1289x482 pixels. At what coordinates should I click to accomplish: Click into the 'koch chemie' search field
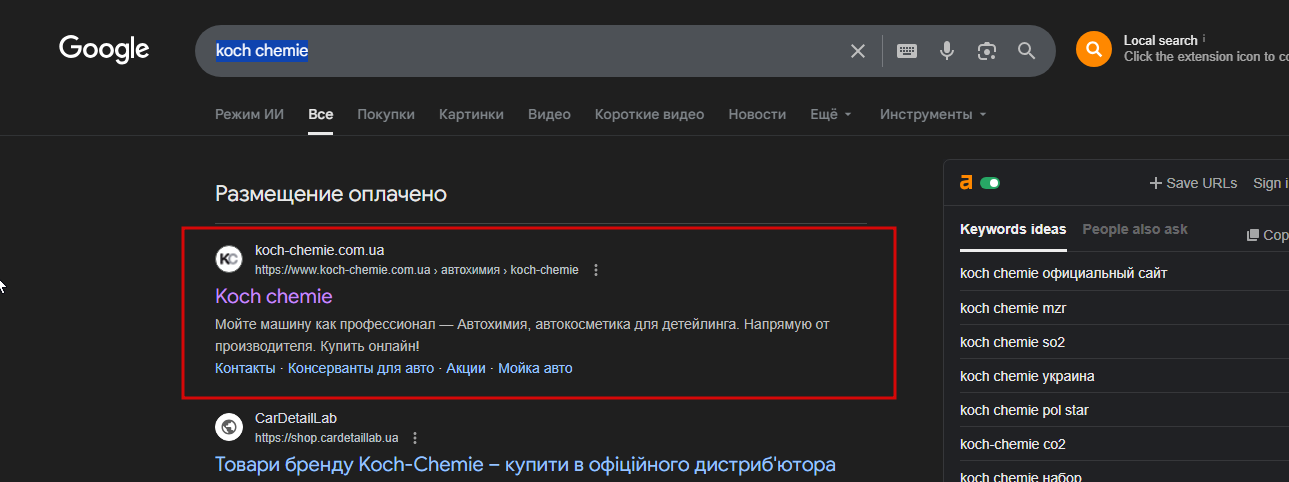pyautogui.click(x=525, y=50)
